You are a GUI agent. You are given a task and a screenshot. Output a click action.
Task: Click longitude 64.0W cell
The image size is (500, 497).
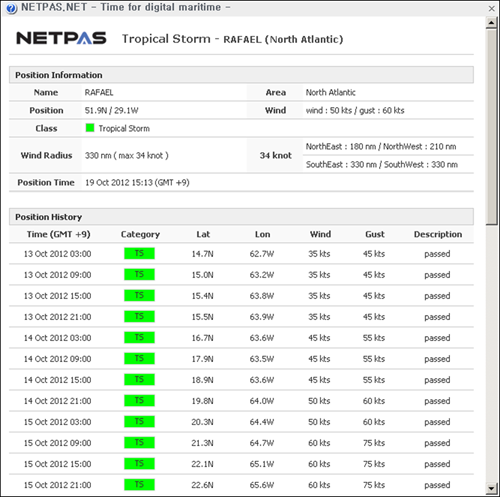pos(262,401)
